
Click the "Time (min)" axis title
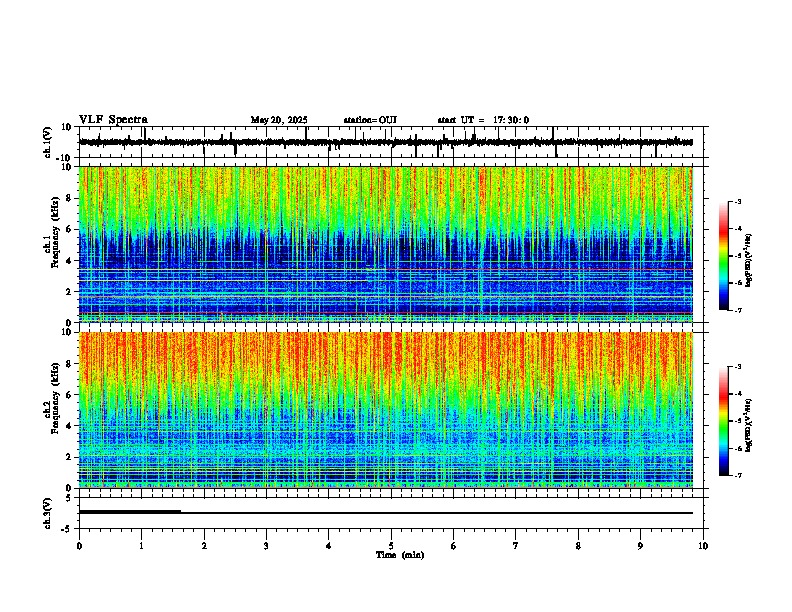(400, 555)
